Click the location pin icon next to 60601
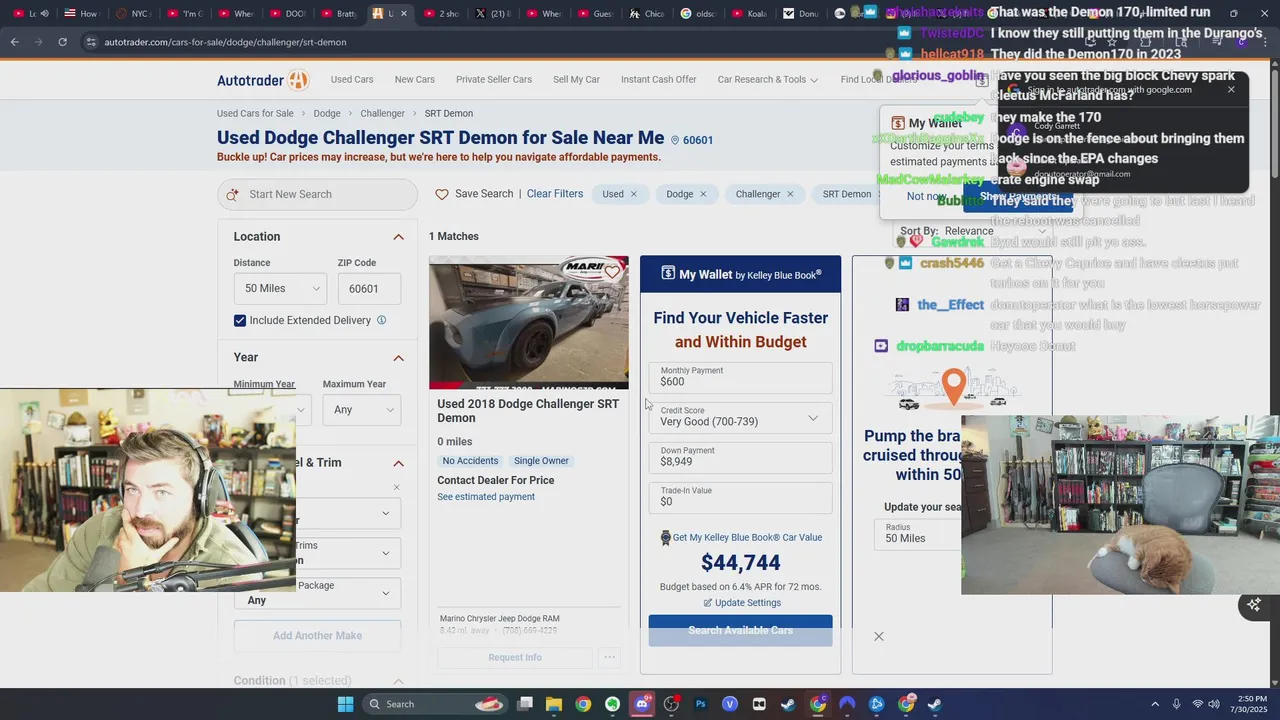 pyautogui.click(x=675, y=140)
